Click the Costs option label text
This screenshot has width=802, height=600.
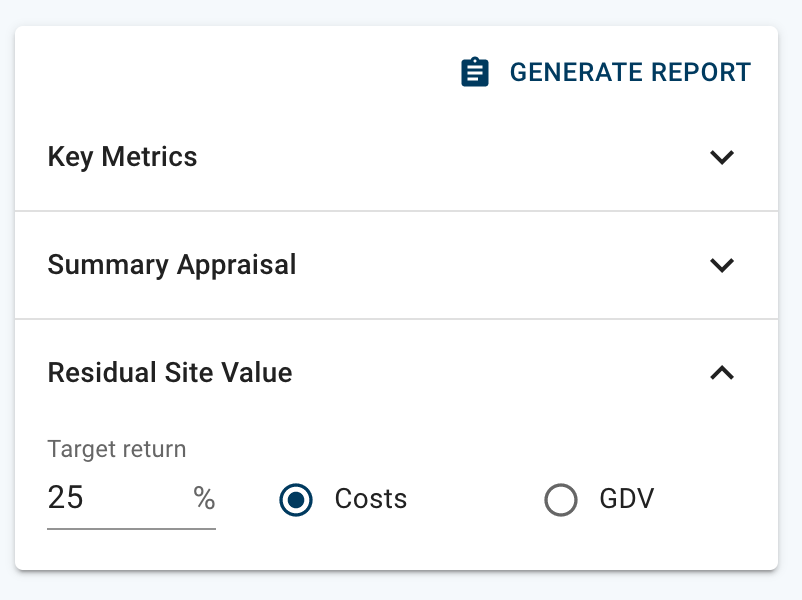pyautogui.click(x=371, y=499)
